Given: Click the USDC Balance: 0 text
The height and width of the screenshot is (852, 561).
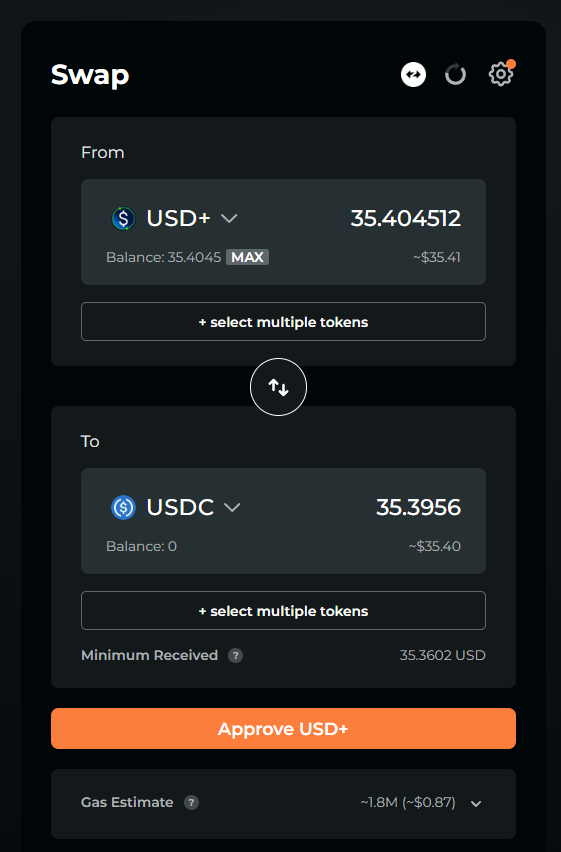Looking at the screenshot, I should point(141,546).
